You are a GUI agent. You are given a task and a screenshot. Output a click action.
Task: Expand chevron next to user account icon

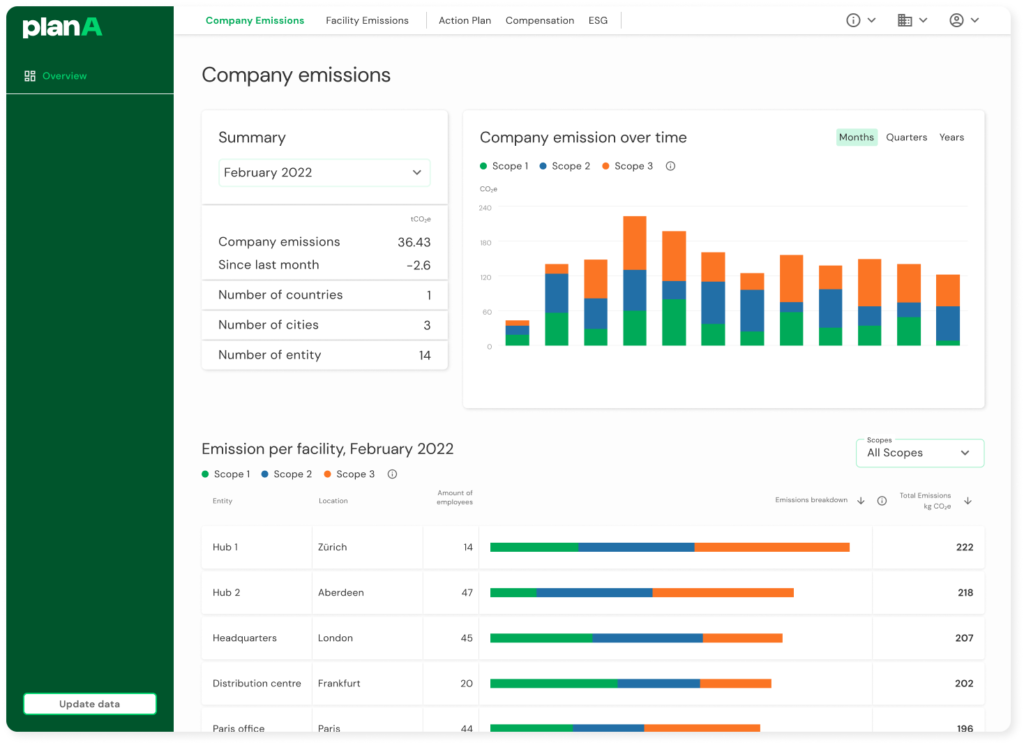(974, 20)
